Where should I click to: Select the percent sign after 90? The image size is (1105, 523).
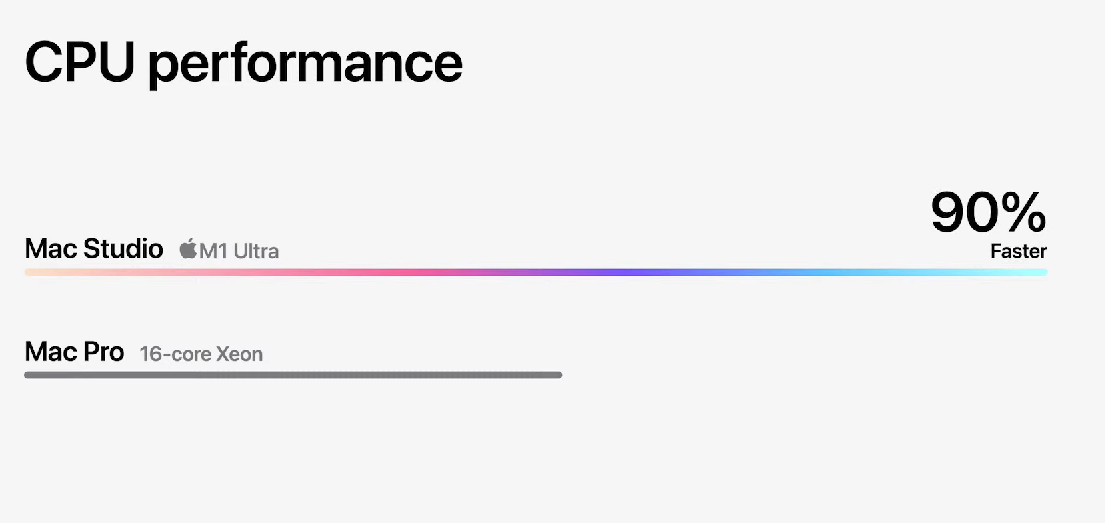click(1018, 213)
